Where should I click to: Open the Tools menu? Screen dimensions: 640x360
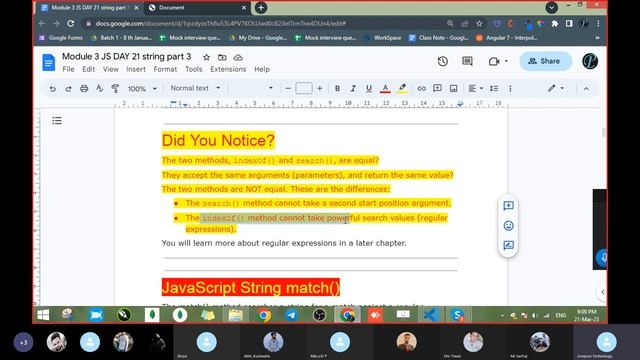193,69
